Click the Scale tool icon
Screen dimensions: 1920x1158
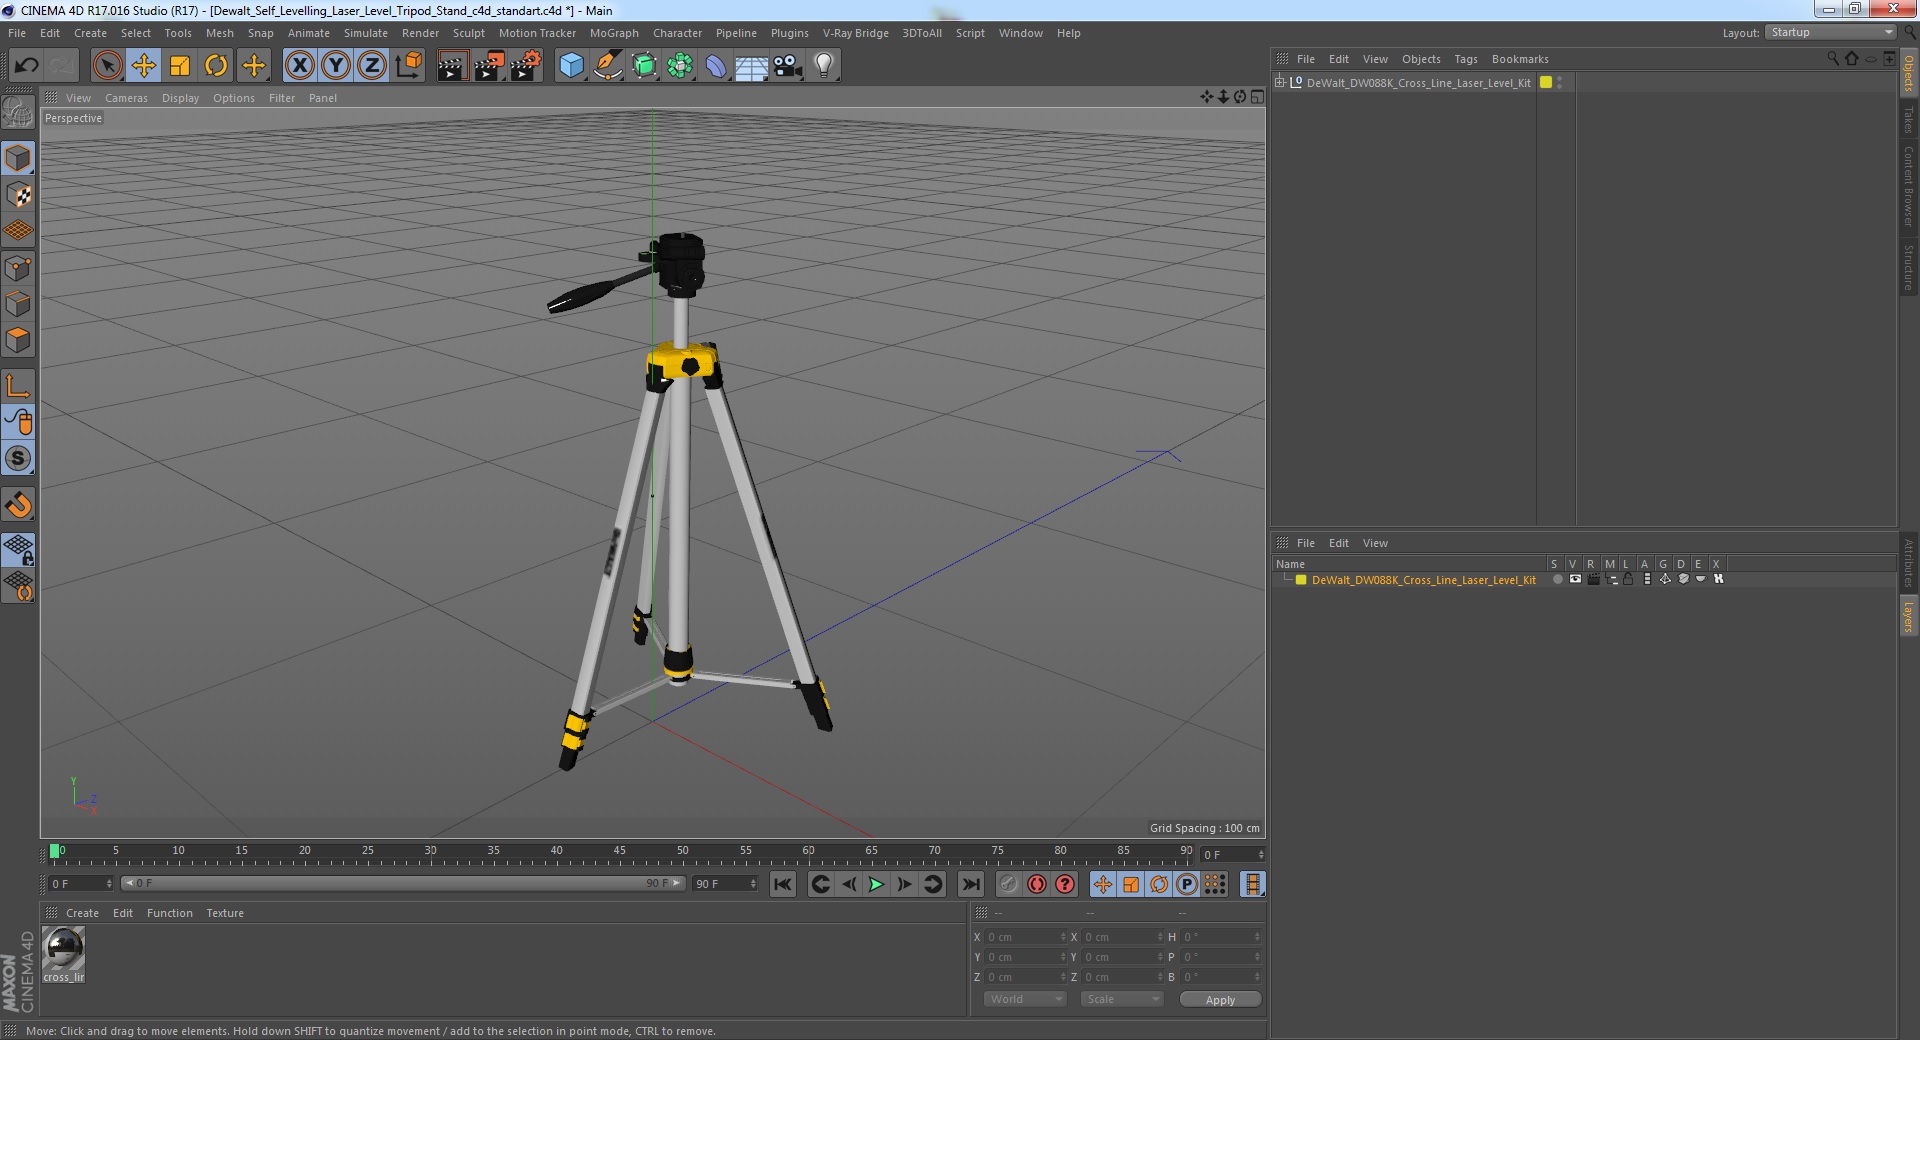180,66
